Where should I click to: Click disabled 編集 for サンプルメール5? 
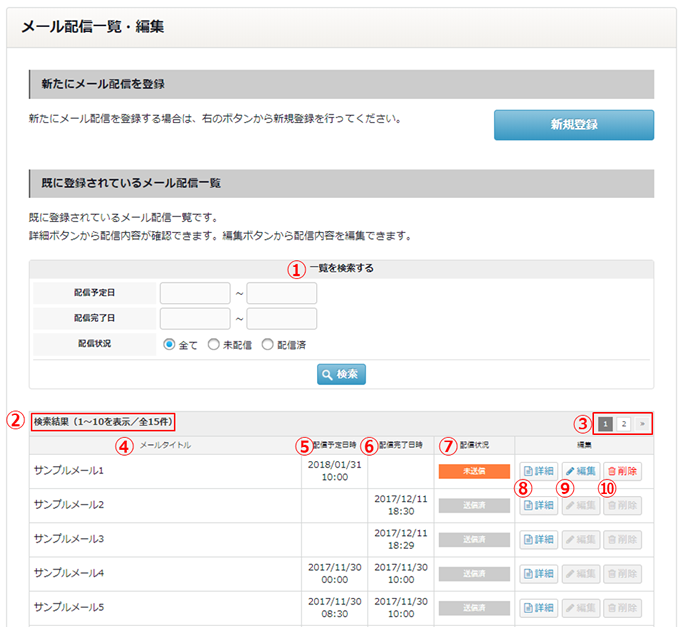click(x=581, y=608)
